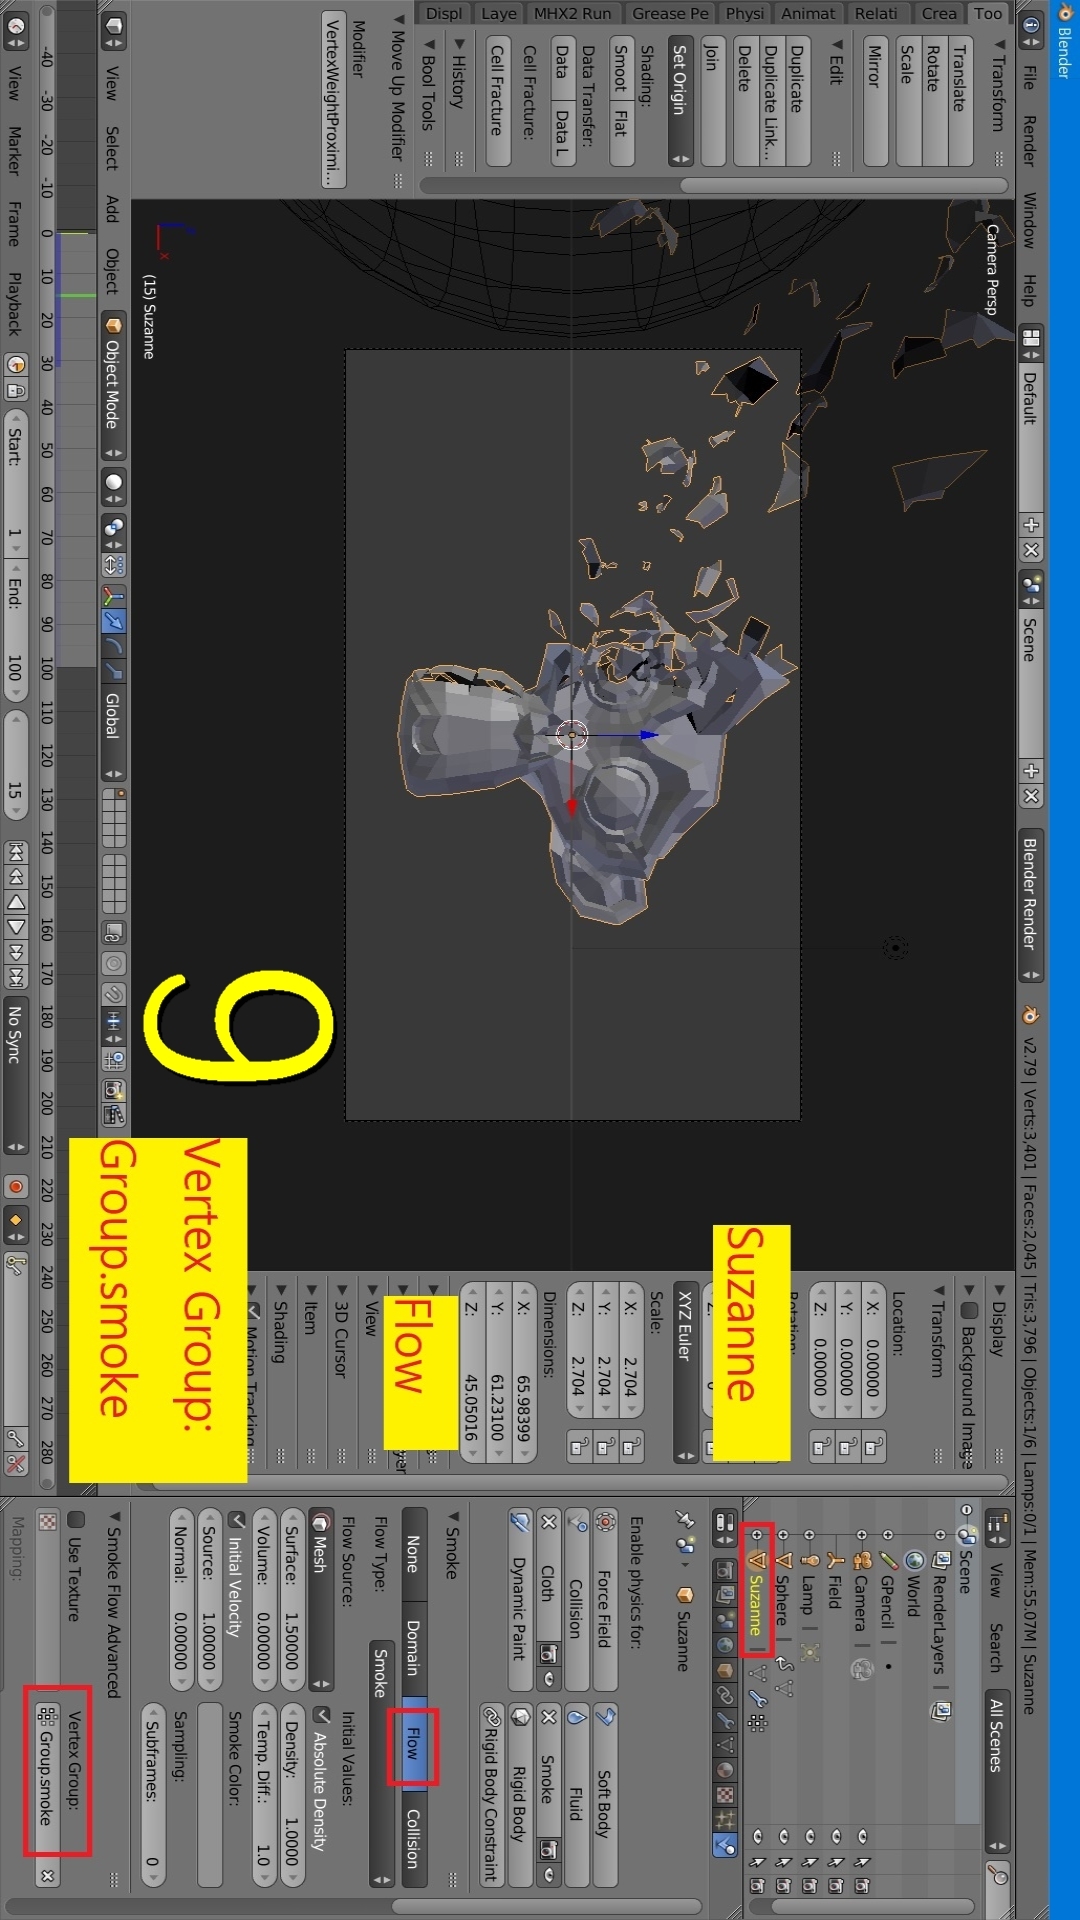Toggle visibility eye for Lamp in outliner
Screen dimensions: 1080x1920
[x=810, y=1836]
